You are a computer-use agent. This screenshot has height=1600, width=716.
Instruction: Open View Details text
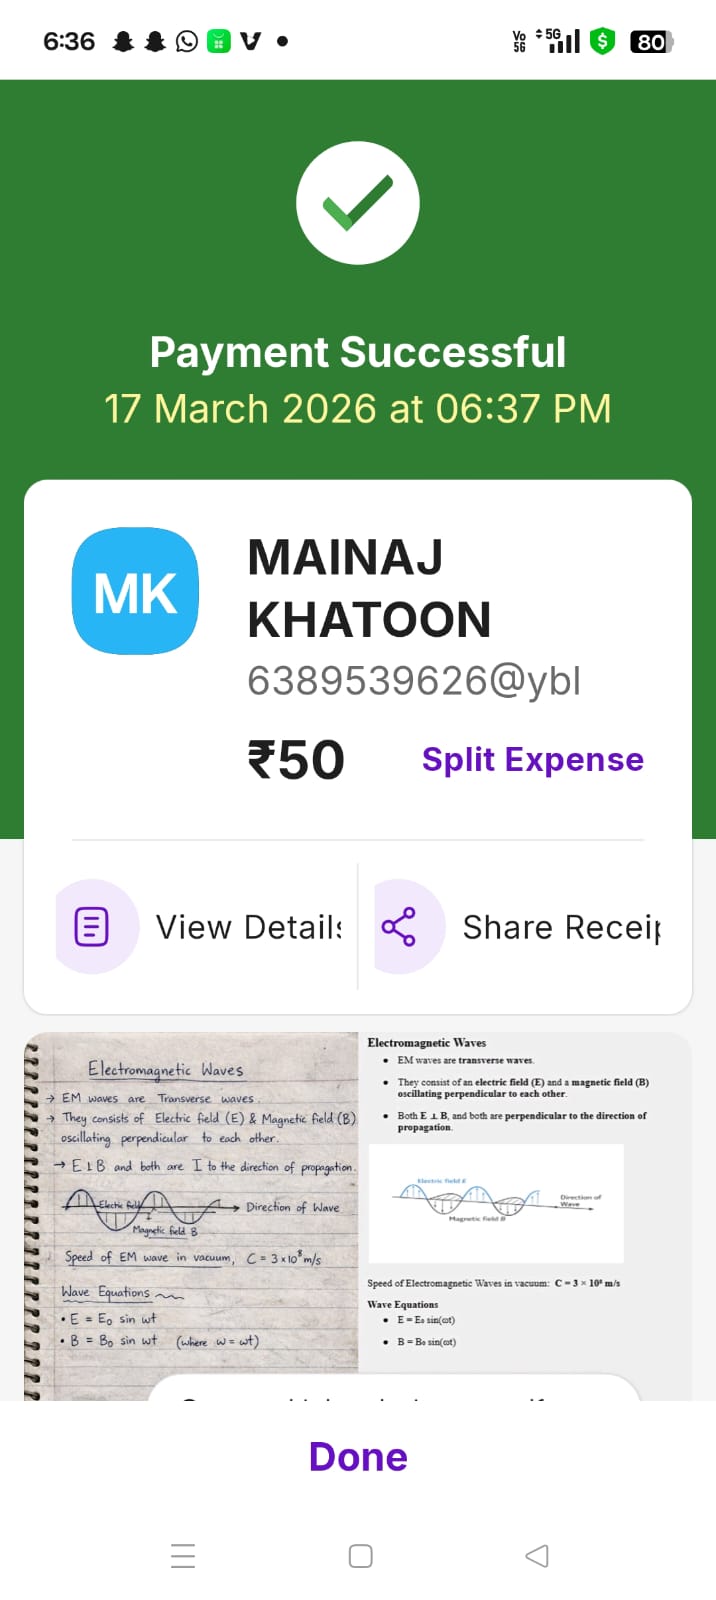(249, 927)
